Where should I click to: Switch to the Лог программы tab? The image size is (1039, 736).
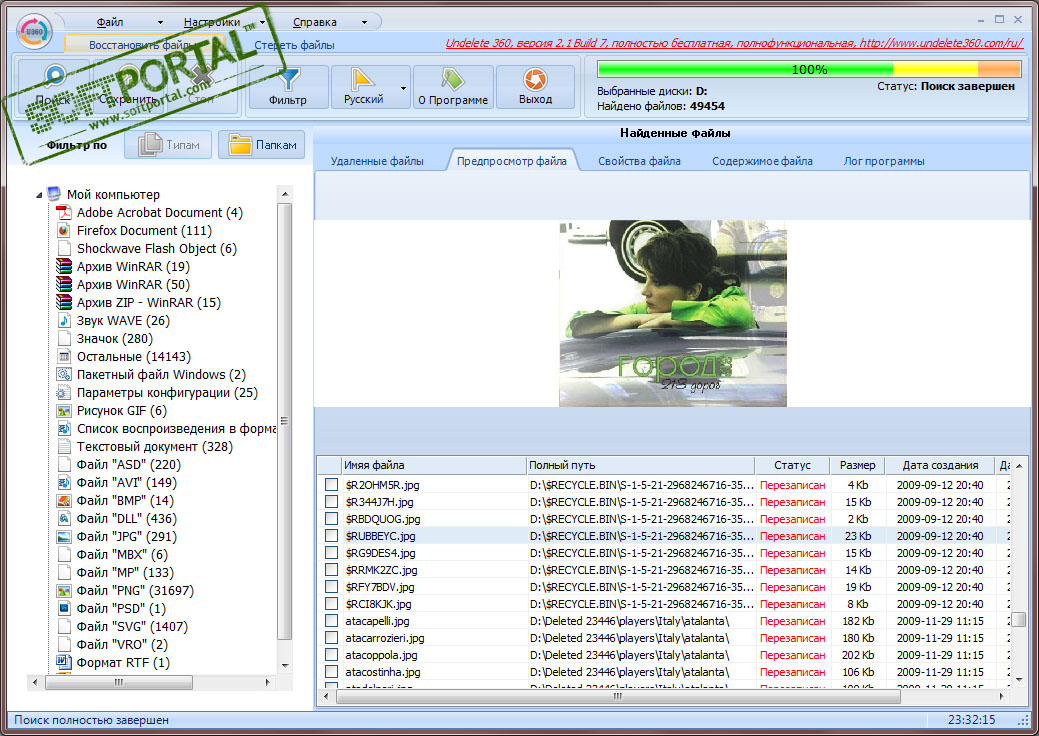coord(884,161)
